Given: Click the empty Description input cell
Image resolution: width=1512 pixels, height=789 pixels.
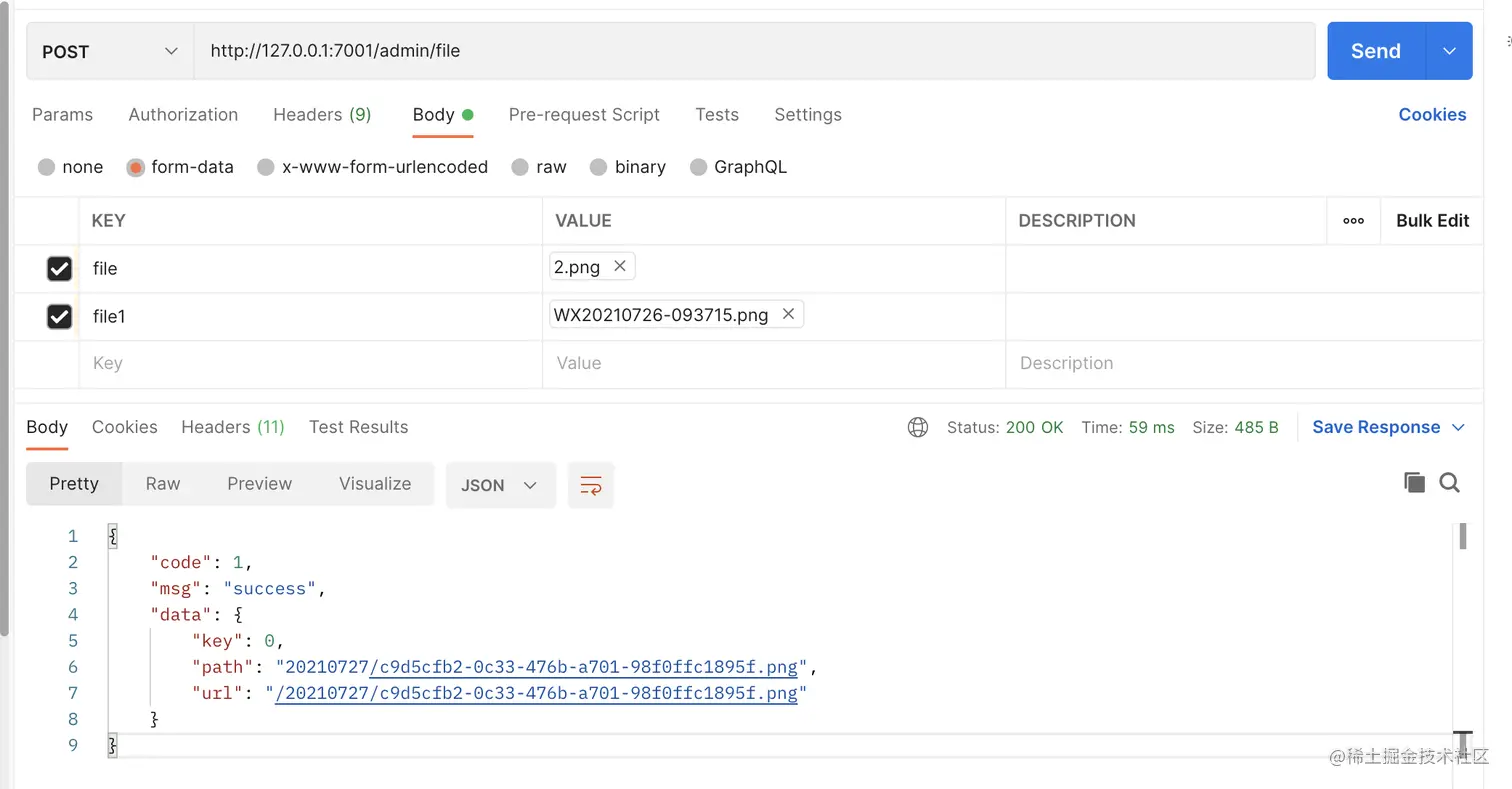Looking at the screenshot, I should tap(1244, 364).
